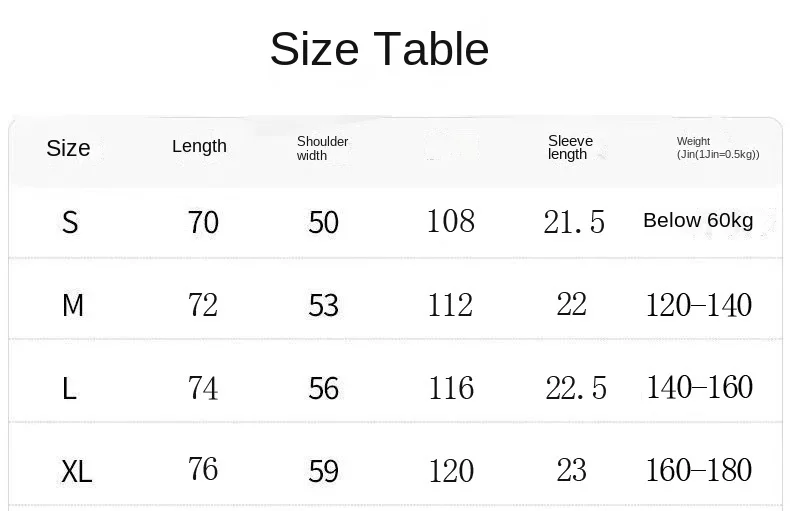Select the "120–140" weight range cell
Image resolution: width=790 pixels, height=511 pixels.
pyautogui.click(x=699, y=305)
